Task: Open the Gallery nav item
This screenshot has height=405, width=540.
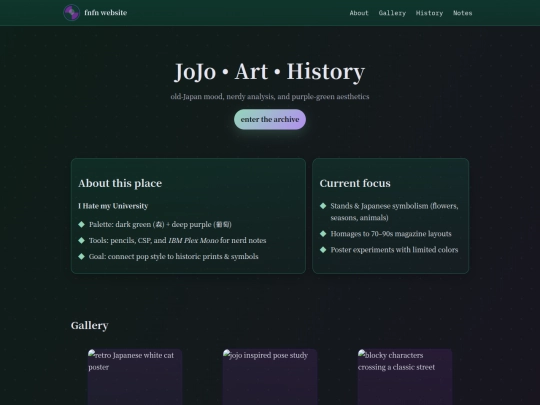Action: tap(392, 13)
